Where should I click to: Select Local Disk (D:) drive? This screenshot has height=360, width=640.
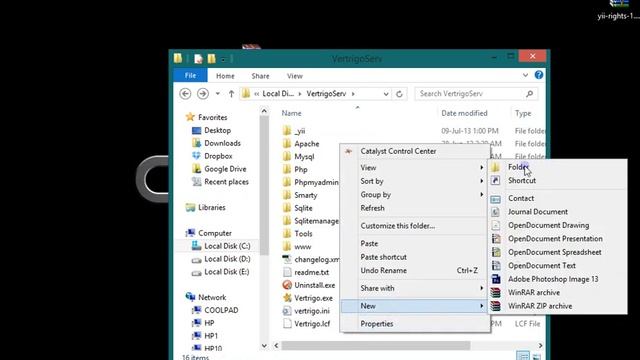pyautogui.click(x=227, y=259)
